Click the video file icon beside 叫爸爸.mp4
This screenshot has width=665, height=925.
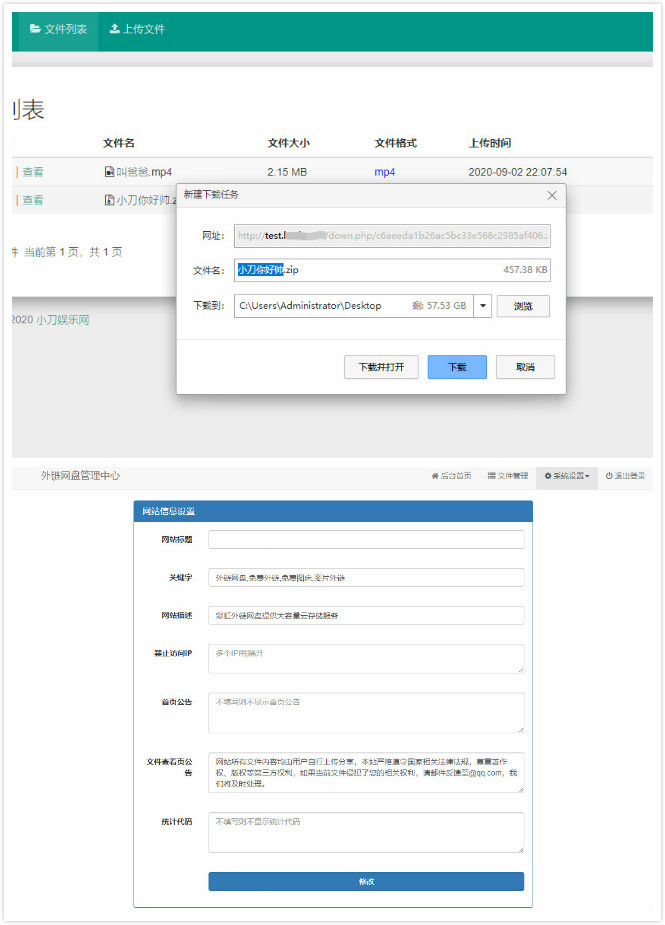109,172
